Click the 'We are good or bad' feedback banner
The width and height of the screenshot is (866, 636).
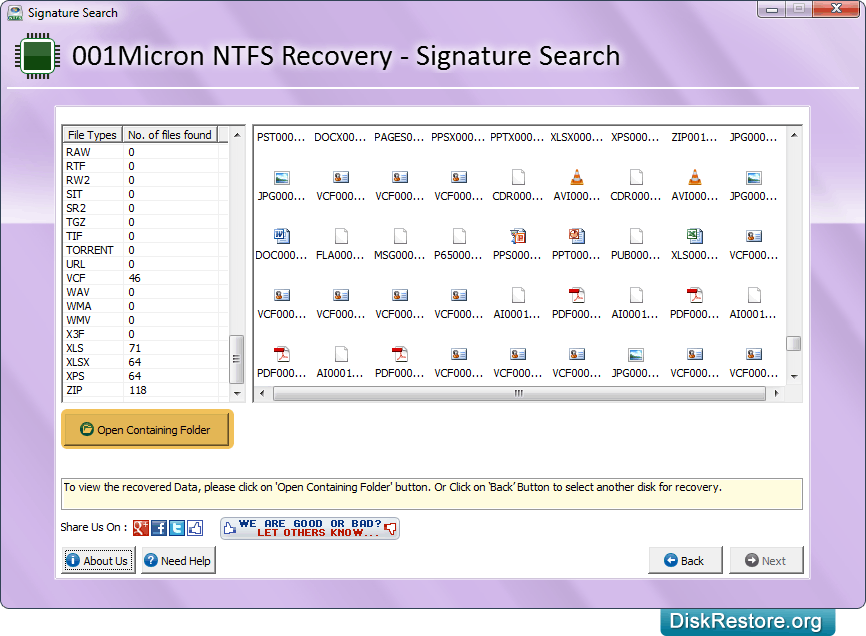tap(310, 528)
